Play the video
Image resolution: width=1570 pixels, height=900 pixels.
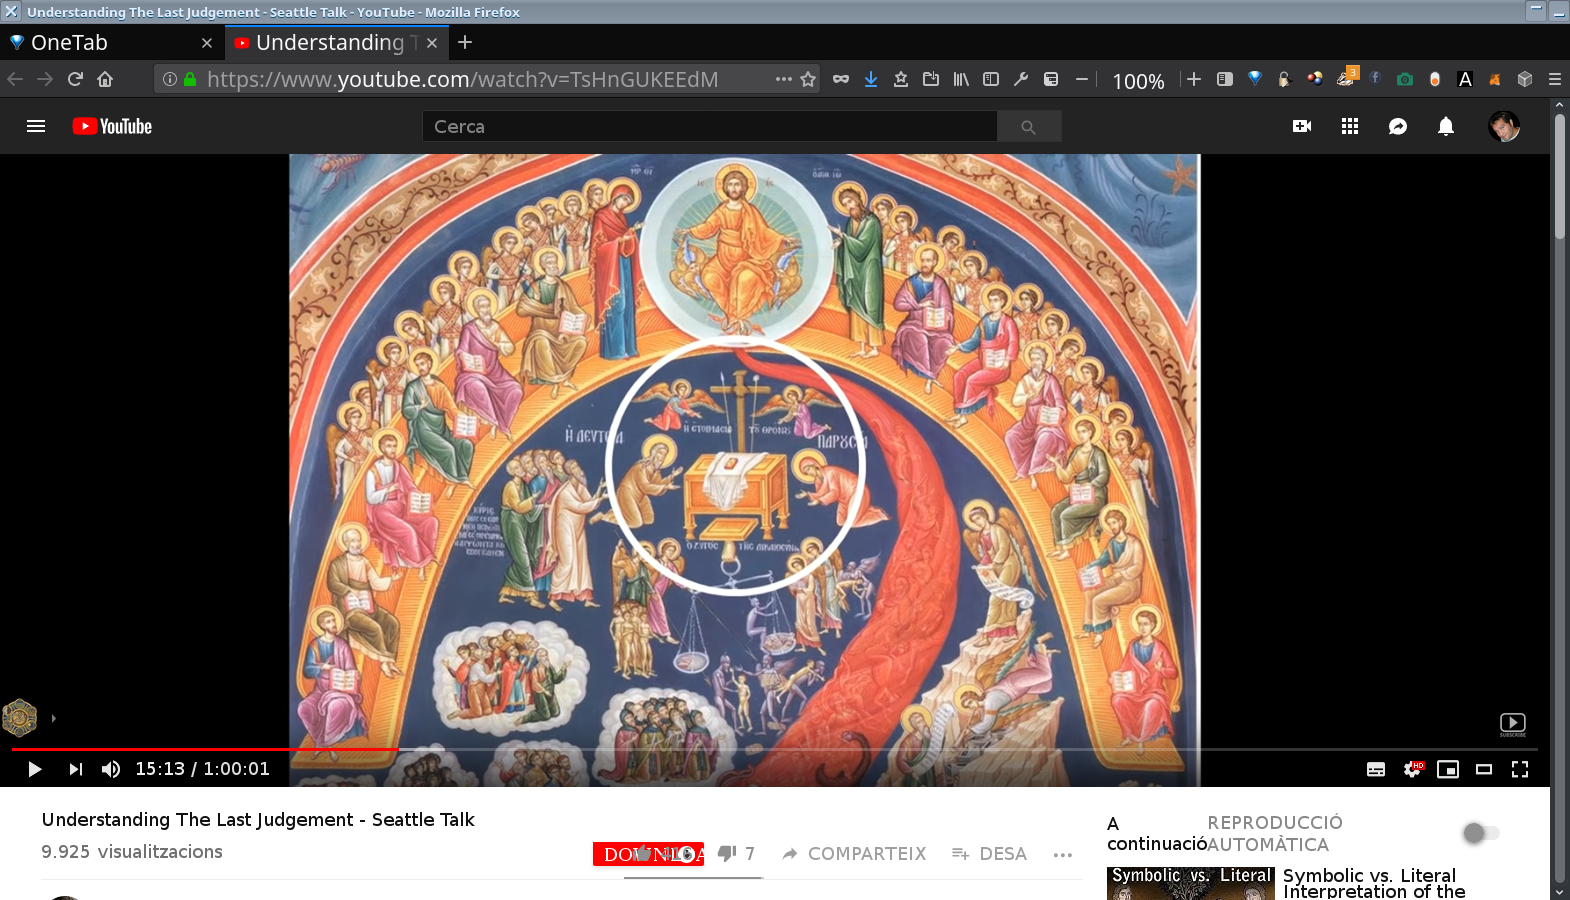[x=34, y=769]
